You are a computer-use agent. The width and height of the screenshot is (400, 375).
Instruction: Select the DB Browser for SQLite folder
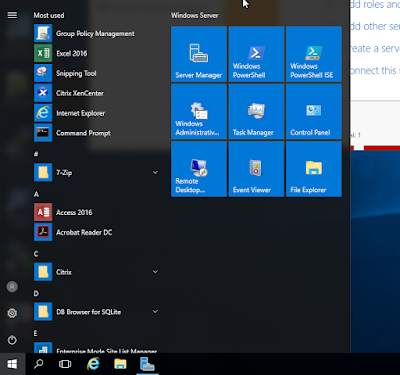97,312
